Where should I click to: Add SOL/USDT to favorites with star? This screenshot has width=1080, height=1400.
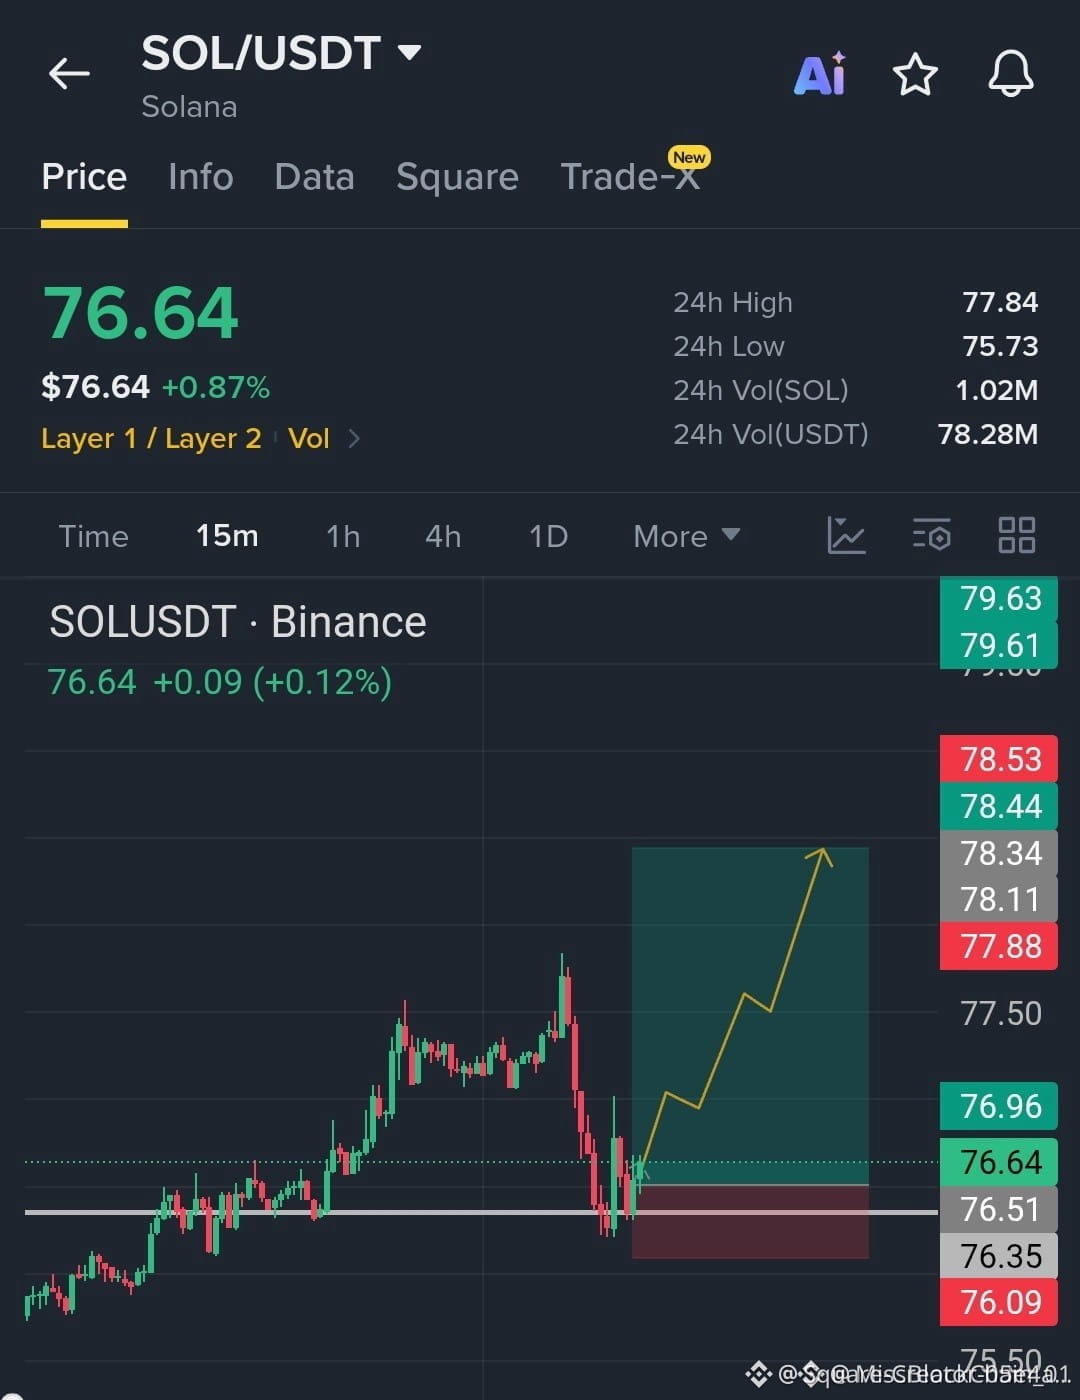coord(915,75)
